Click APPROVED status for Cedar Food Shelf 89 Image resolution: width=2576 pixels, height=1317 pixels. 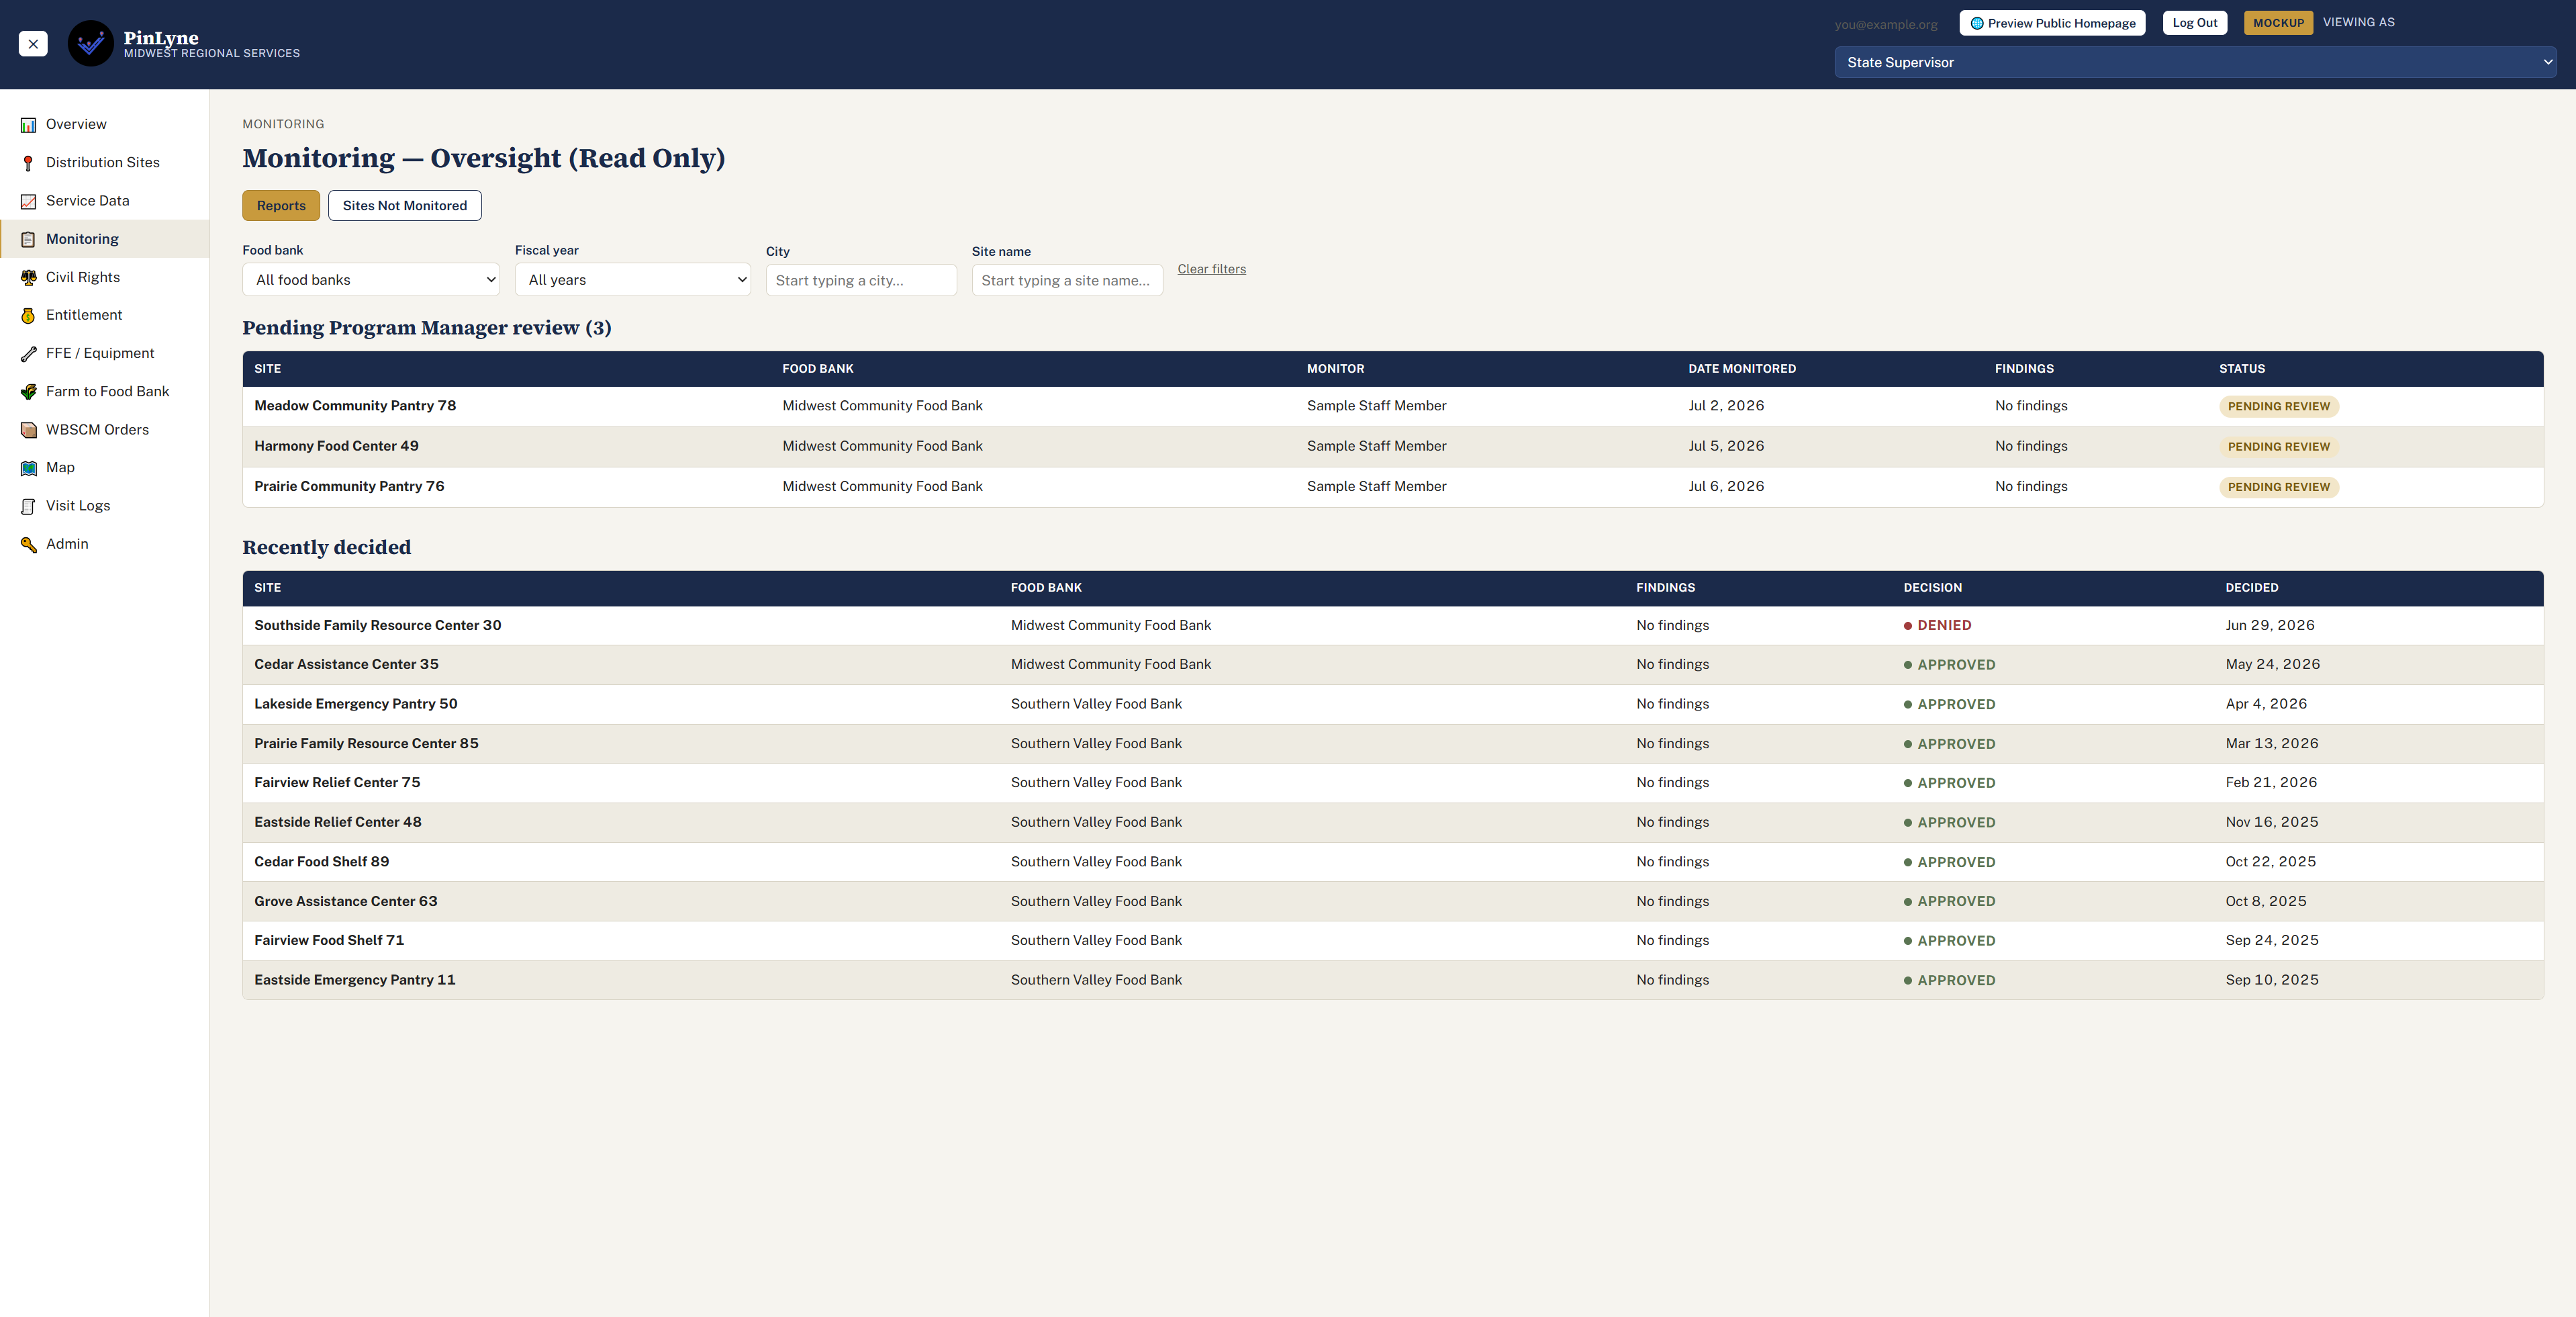1949,862
